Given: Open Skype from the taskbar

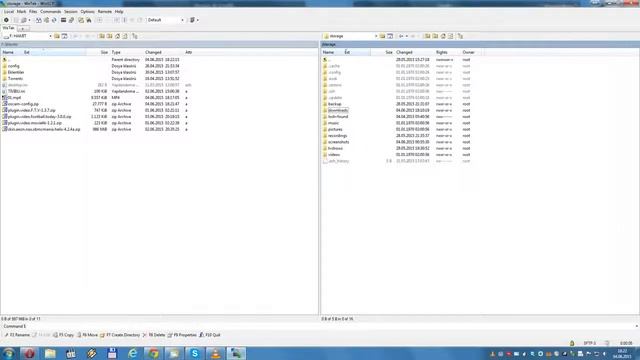Looking at the screenshot, I should point(195,353).
